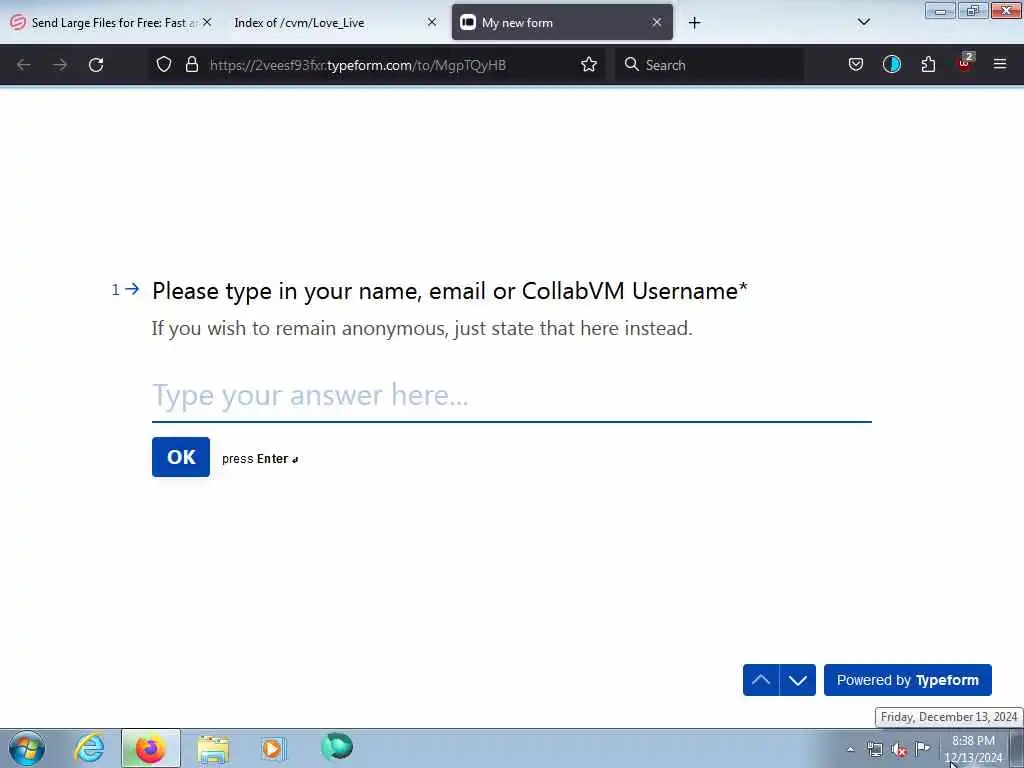Restore down the Firefox window
The width and height of the screenshot is (1024, 768).
(973, 10)
